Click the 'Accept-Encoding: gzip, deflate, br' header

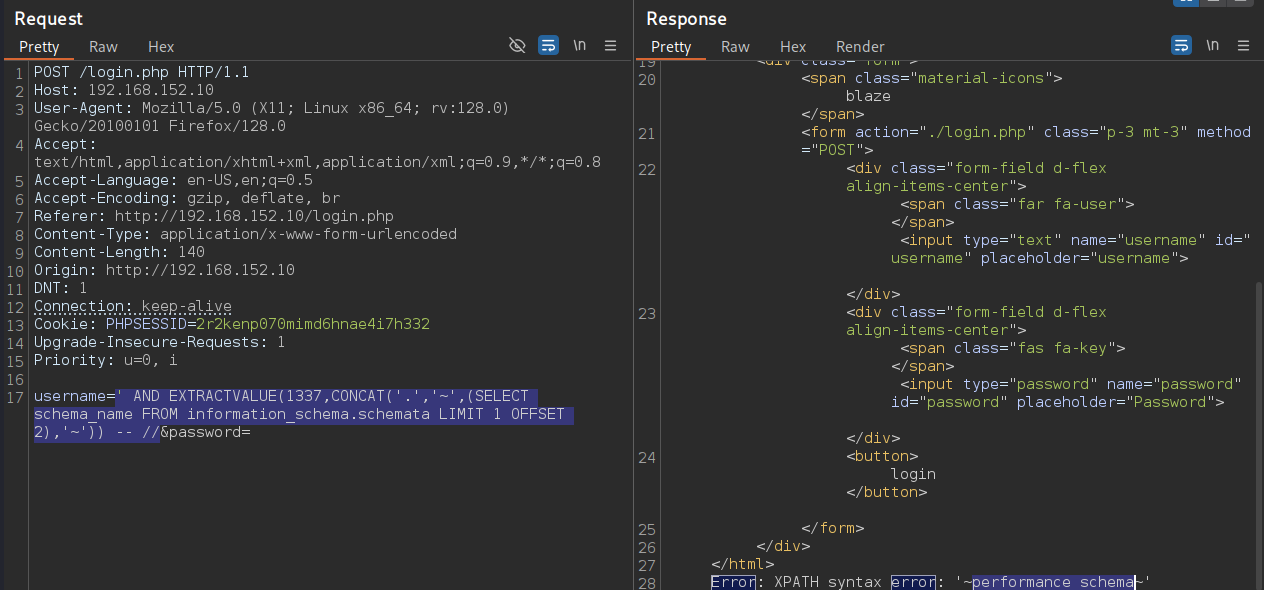point(187,198)
